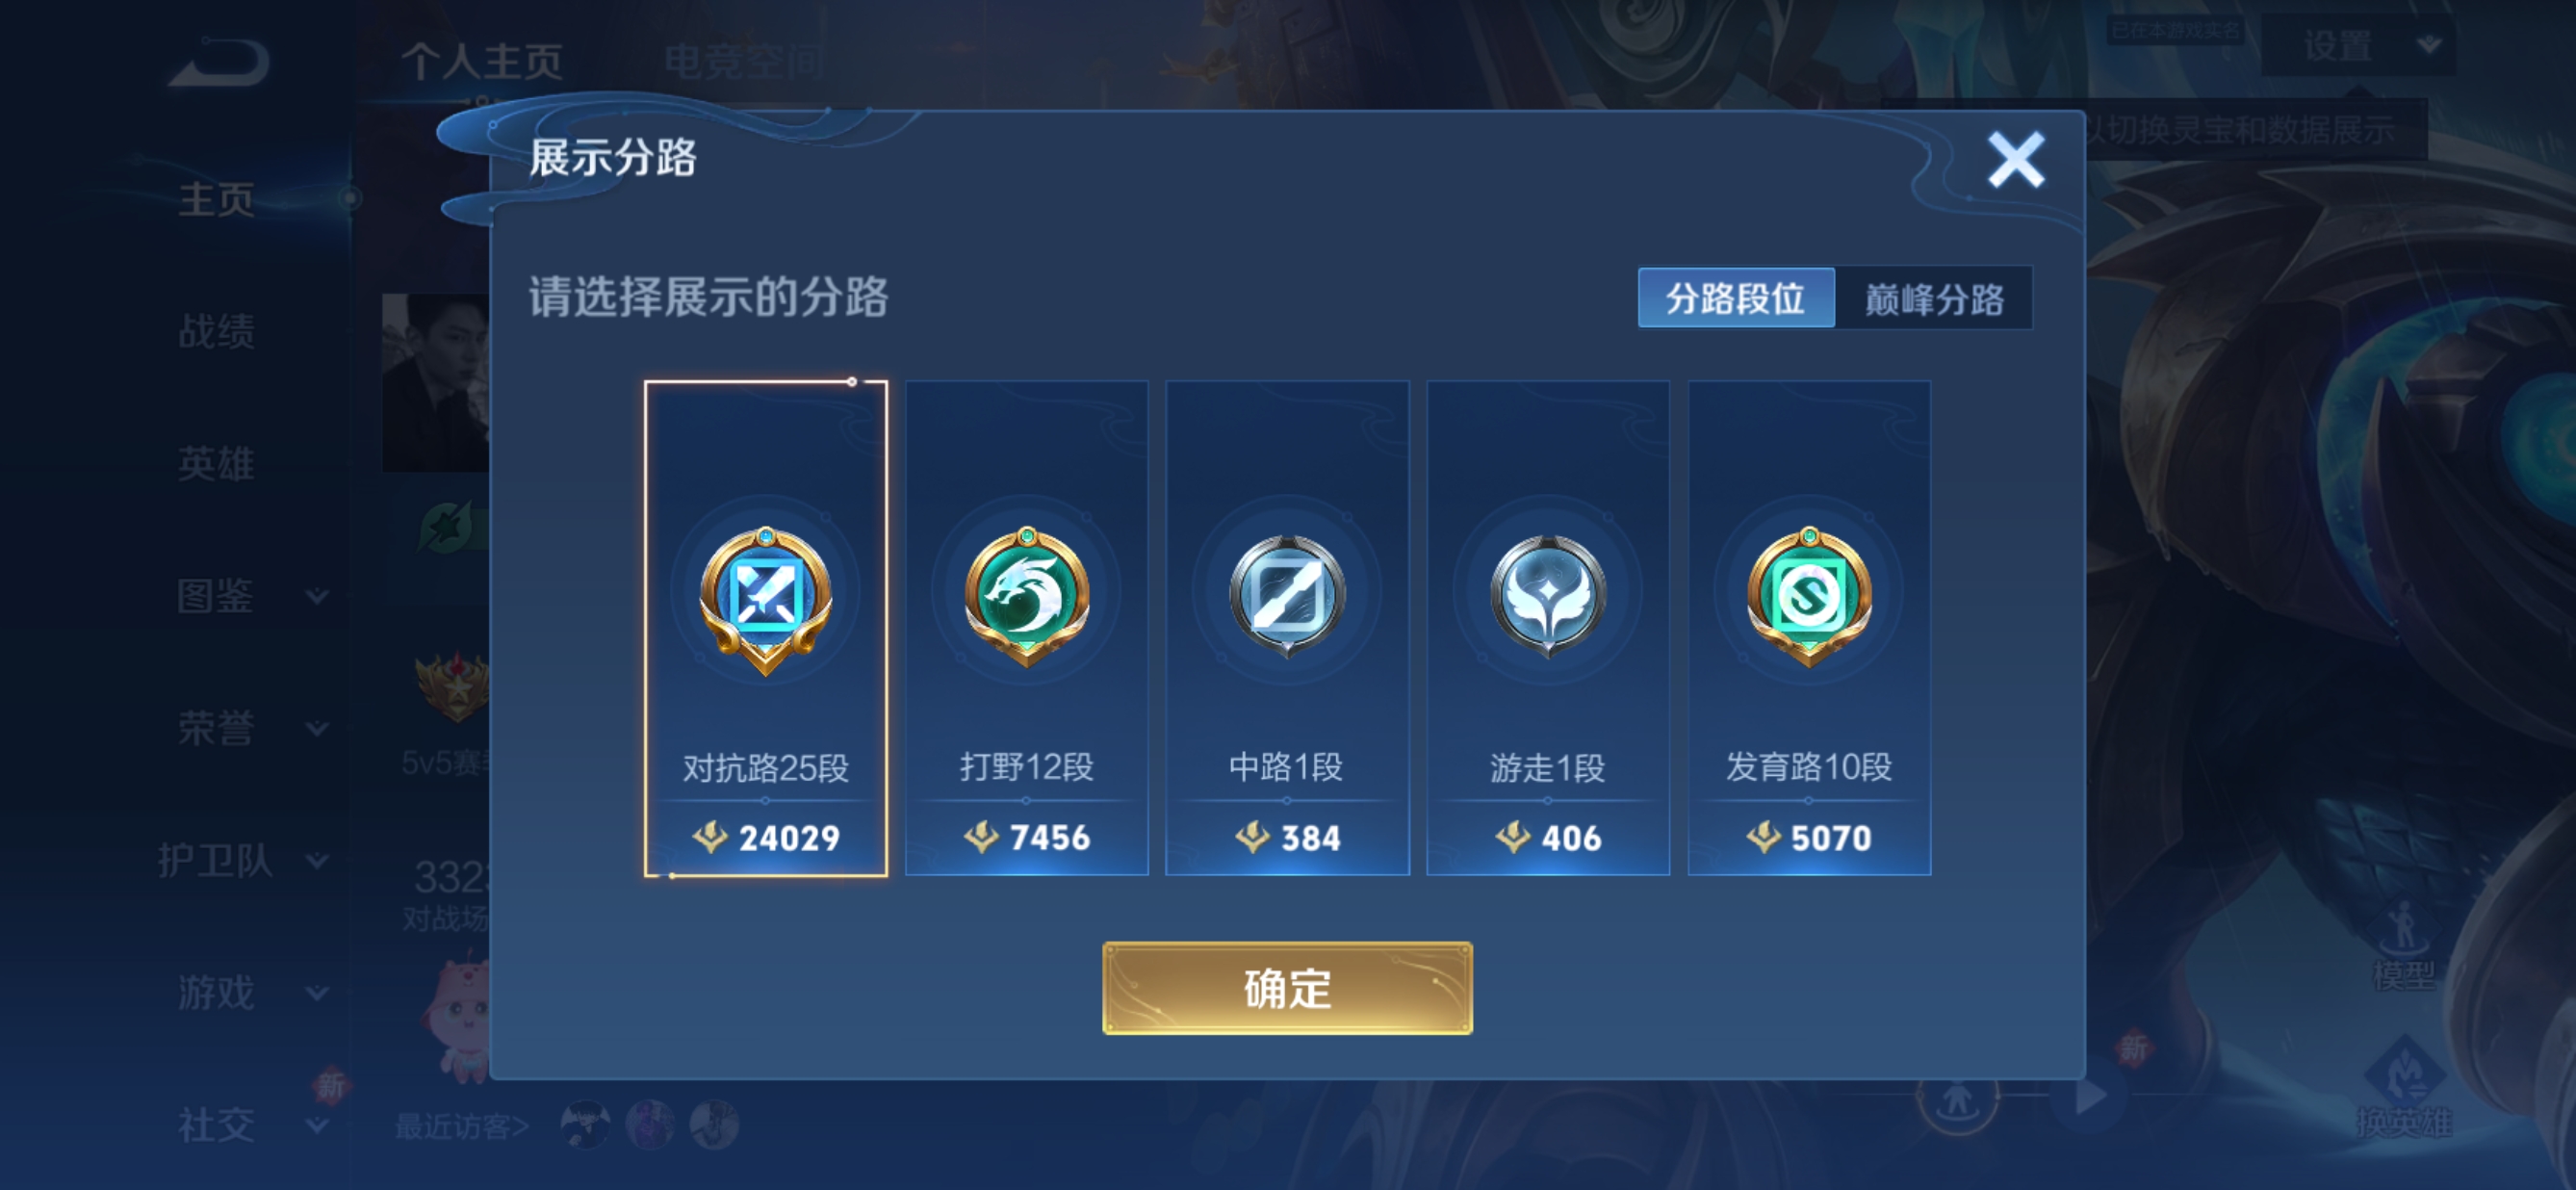The height and width of the screenshot is (1190, 2576).
Task: Switch to the 分路段位 toggle option
Action: 1736,297
